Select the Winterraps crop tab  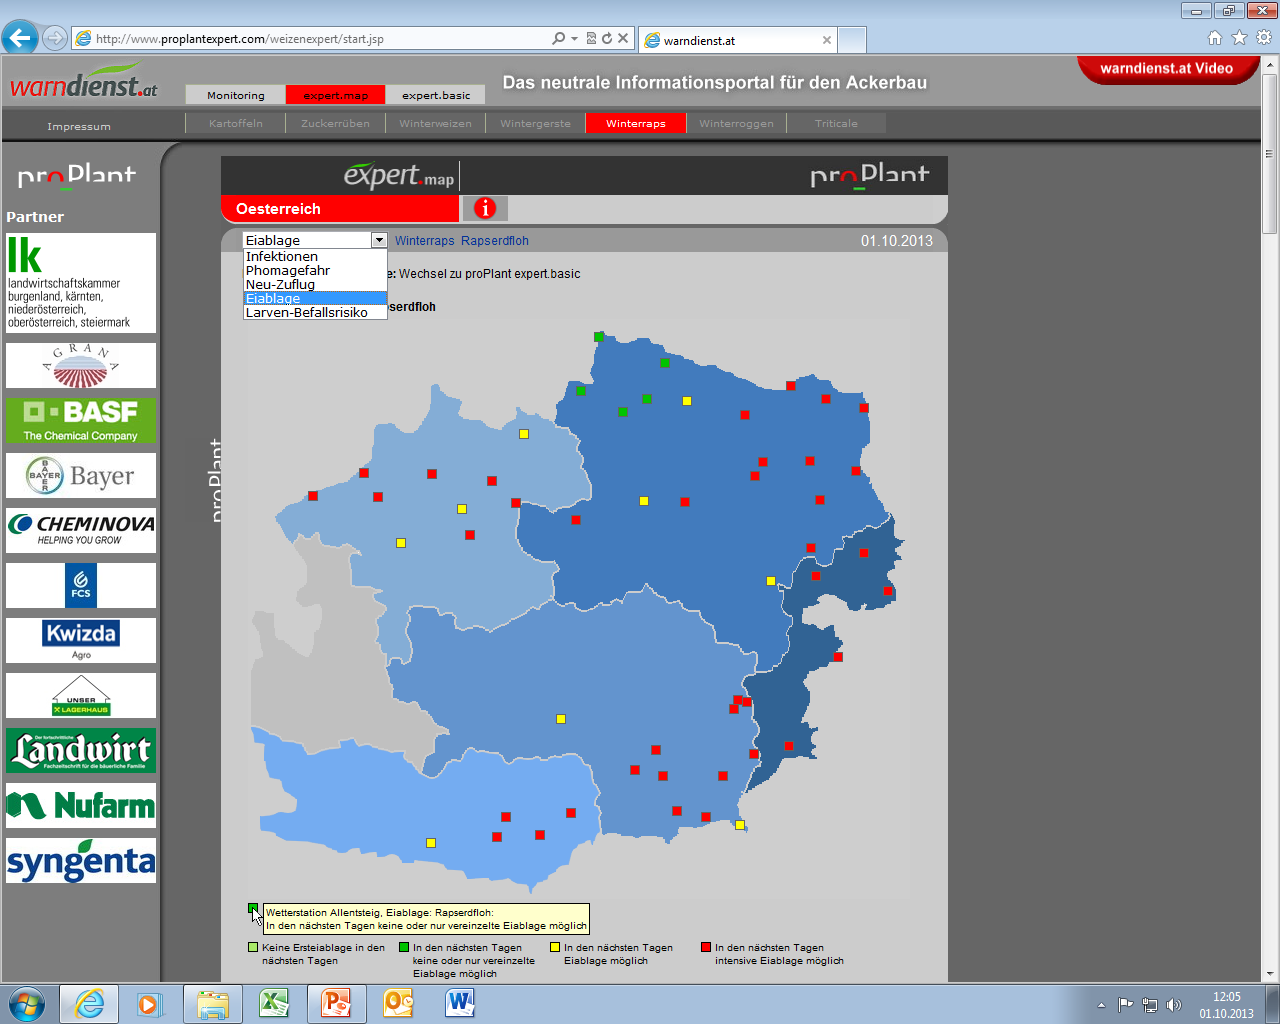click(x=636, y=123)
